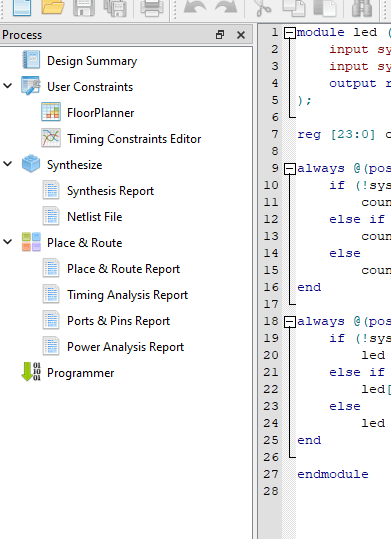Click the Synthesis Report document icon
The width and height of the screenshot is (391, 539).
[x=51, y=190]
